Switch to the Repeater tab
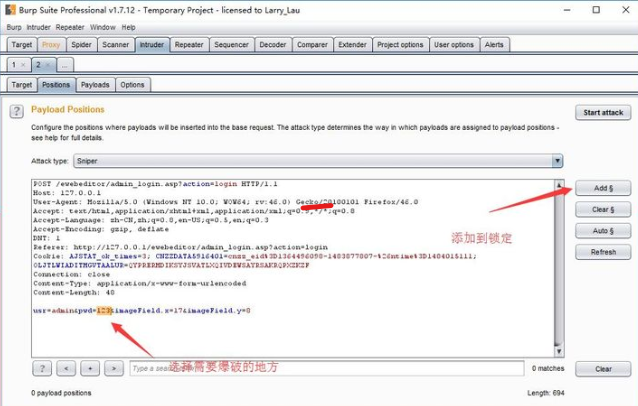This screenshot has width=638, height=406. 189,45
